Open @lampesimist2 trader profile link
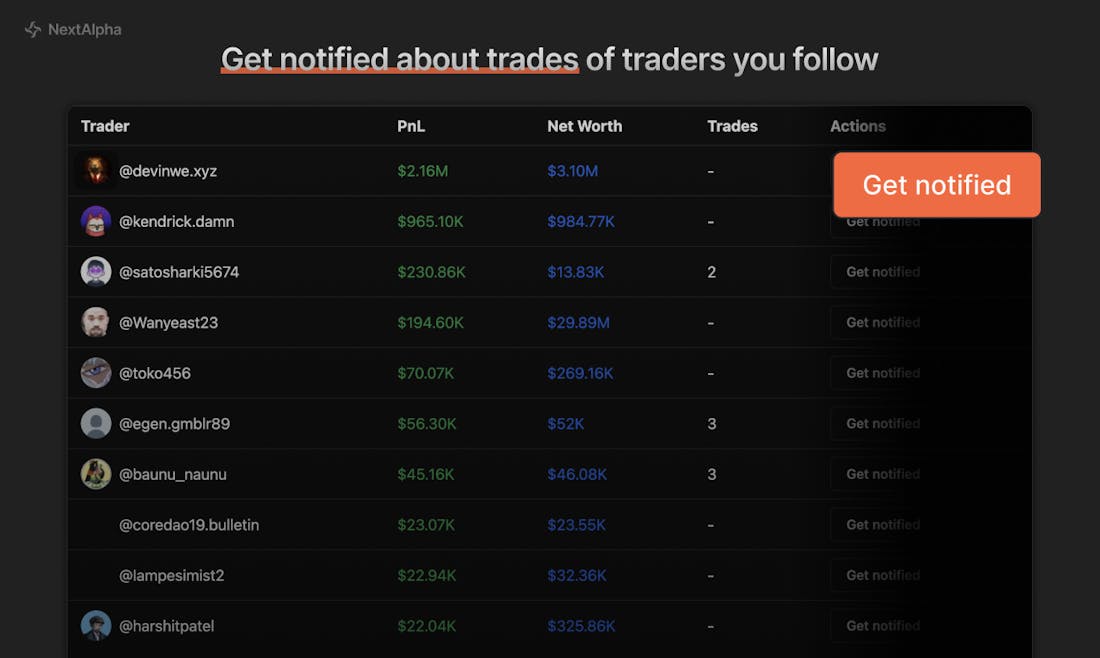Viewport: 1100px width, 658px height. (x=171, y=575)
